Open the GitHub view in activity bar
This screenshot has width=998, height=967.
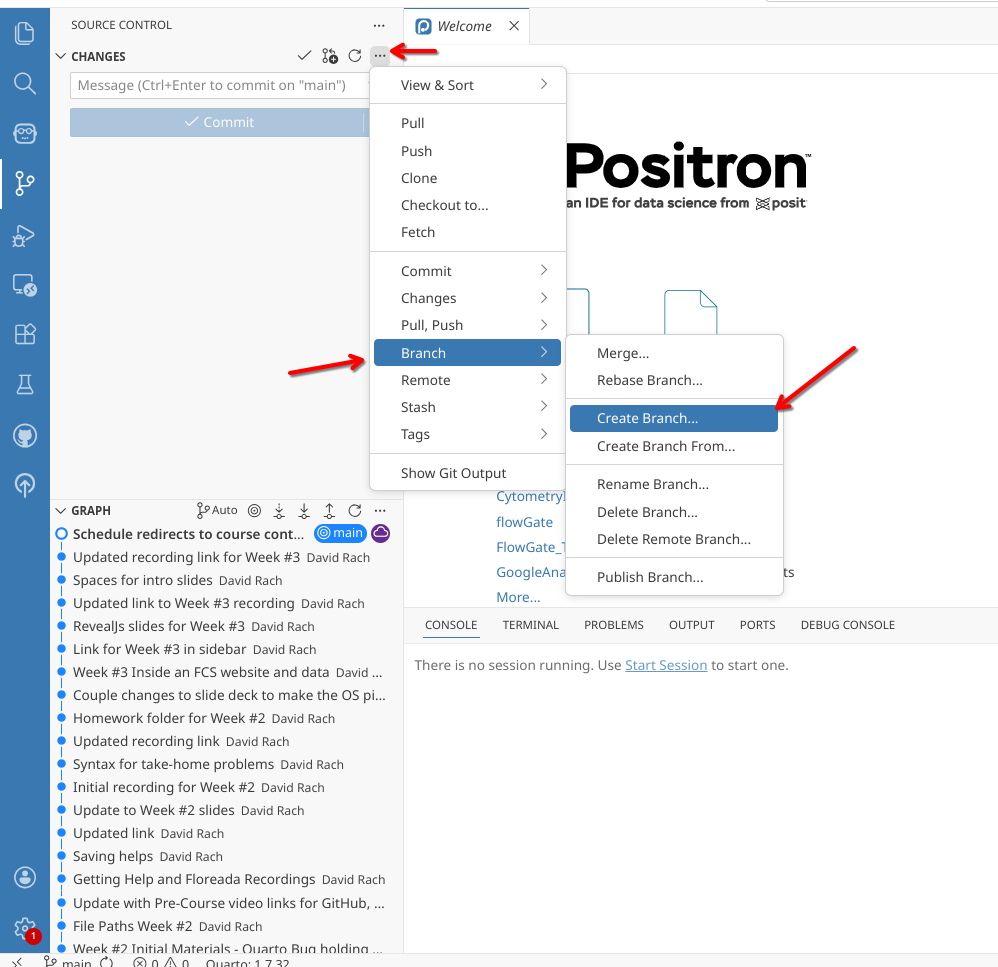25,436
